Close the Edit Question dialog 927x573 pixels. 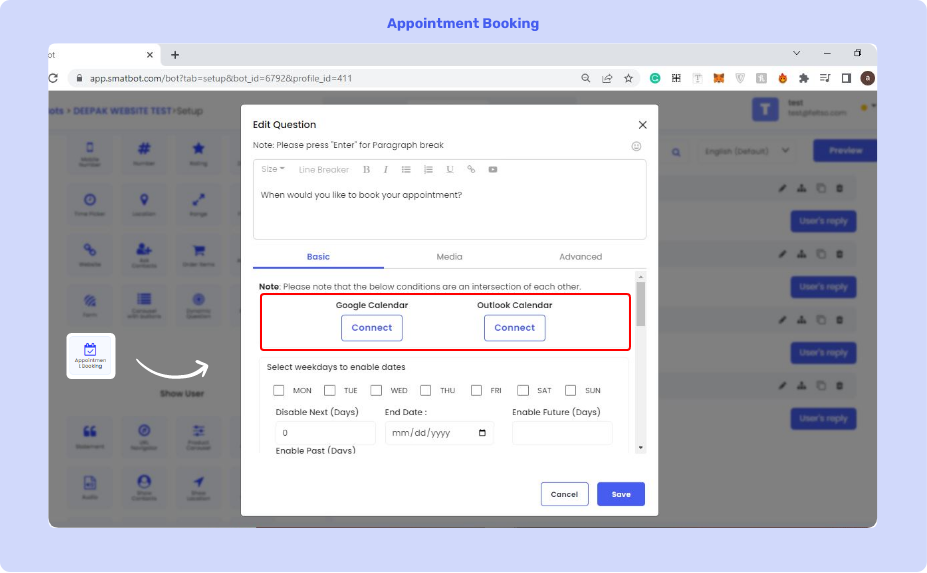[643, 125]
